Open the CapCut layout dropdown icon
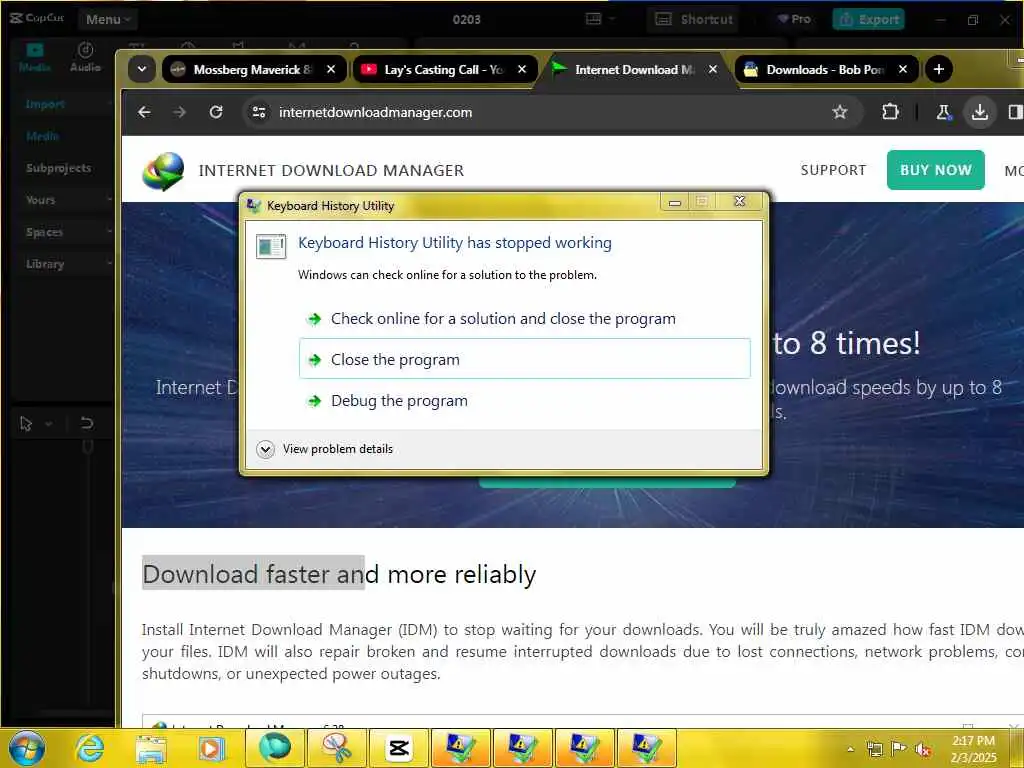 coord(600,19)
